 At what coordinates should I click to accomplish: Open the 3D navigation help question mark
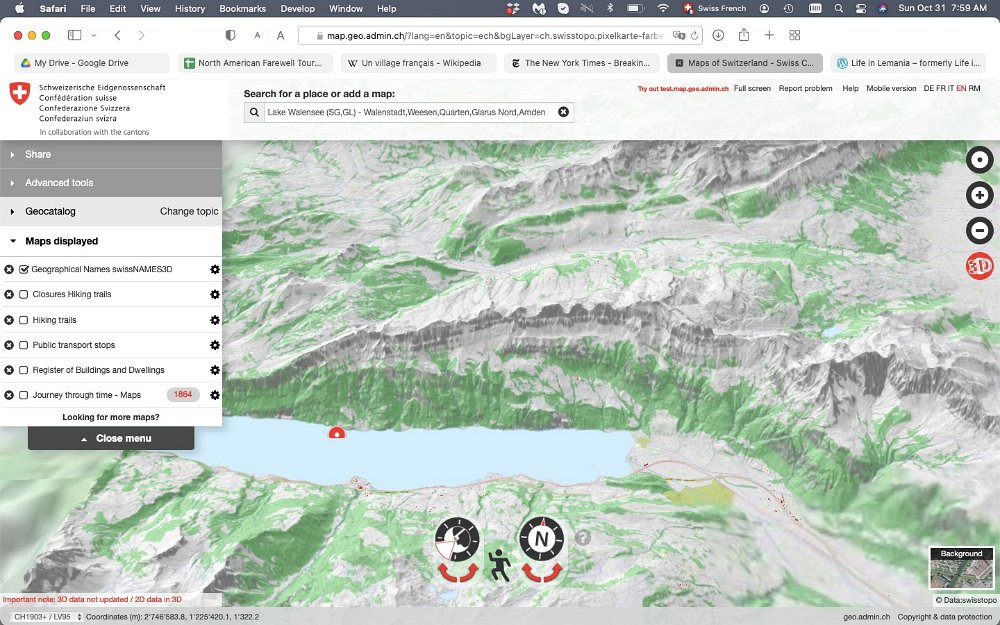point(582,538)
